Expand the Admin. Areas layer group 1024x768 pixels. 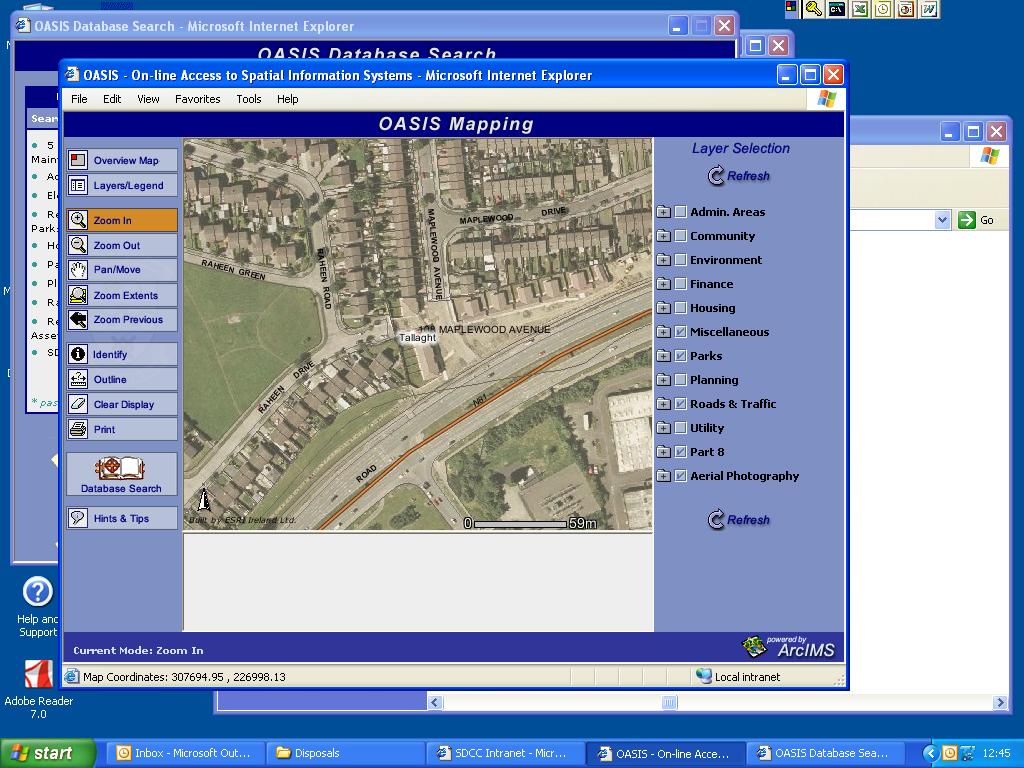tap(663, 212)
